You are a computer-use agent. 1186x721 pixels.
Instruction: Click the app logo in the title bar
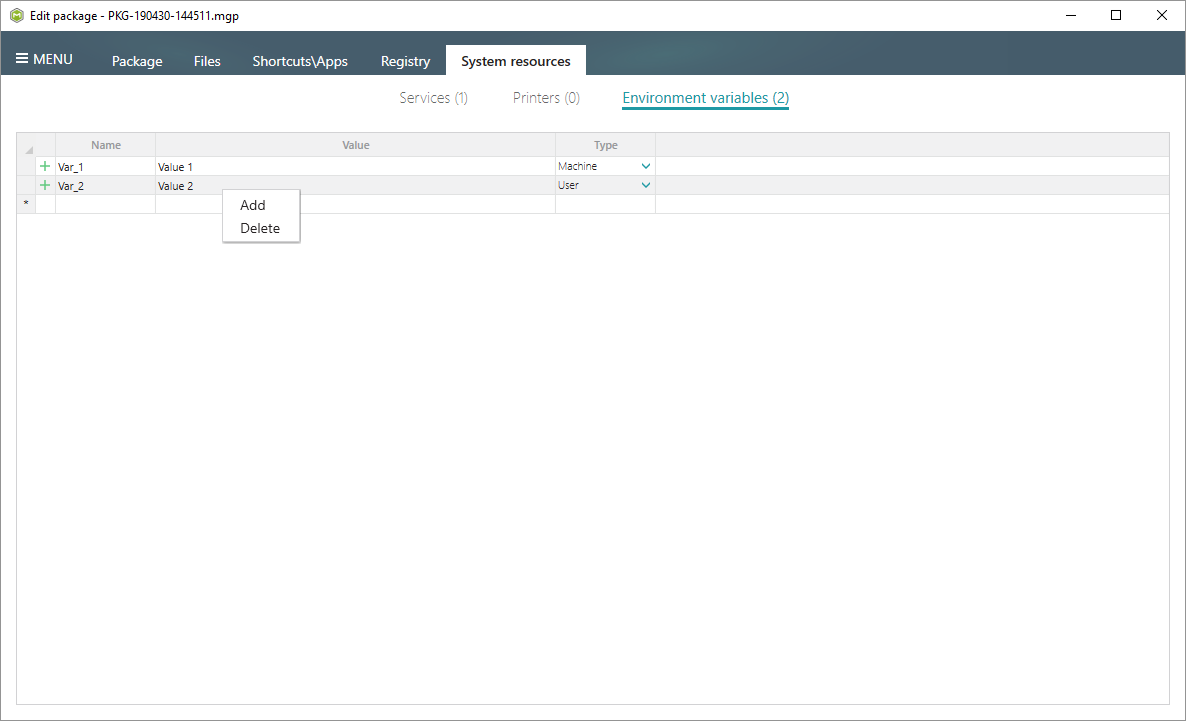17,15
